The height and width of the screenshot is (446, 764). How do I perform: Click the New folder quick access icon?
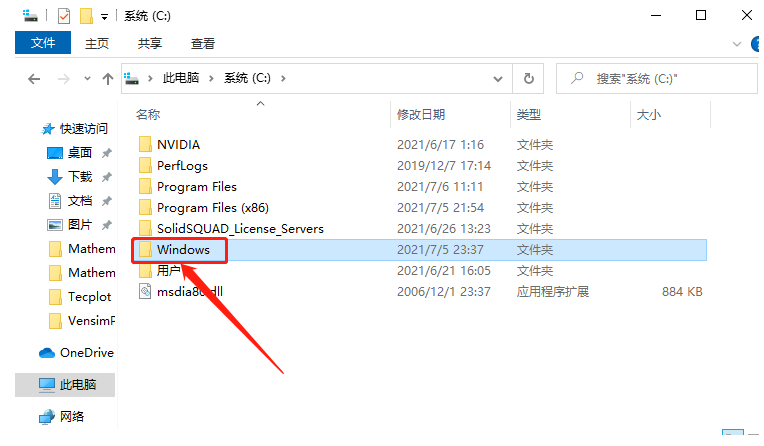[86, 16]
